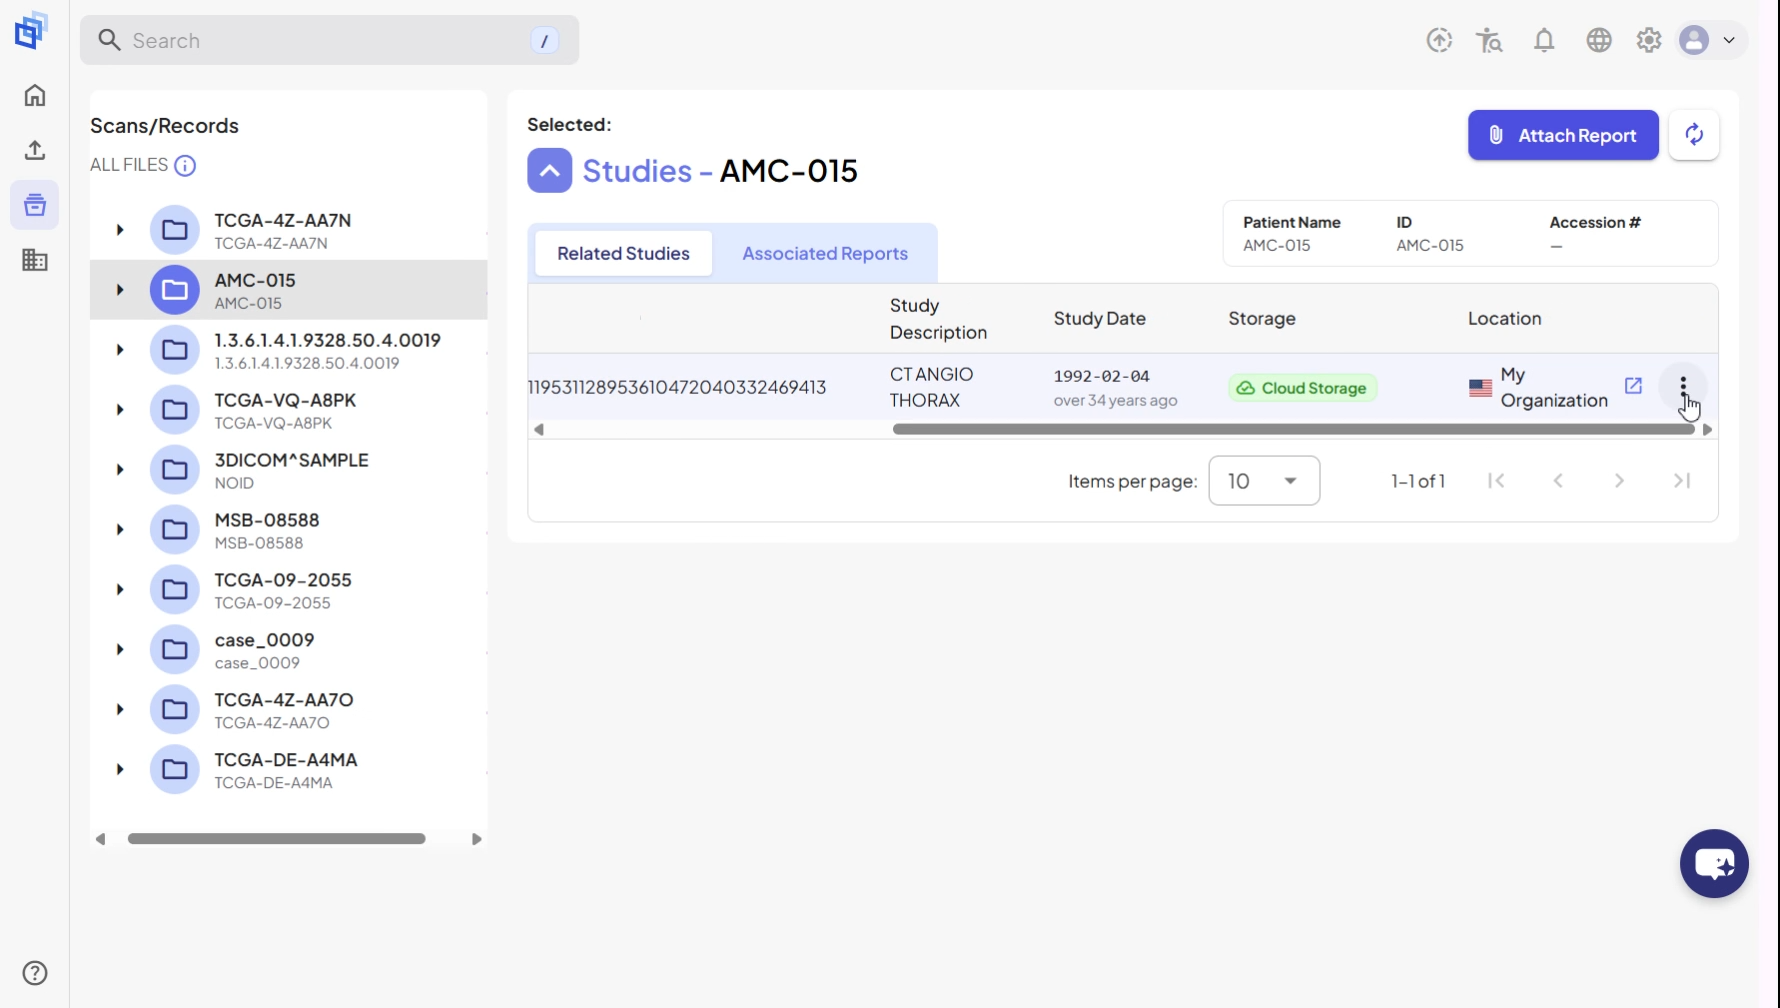
Task: Expand the AMC-015 tree row
Action: point(120,290)
